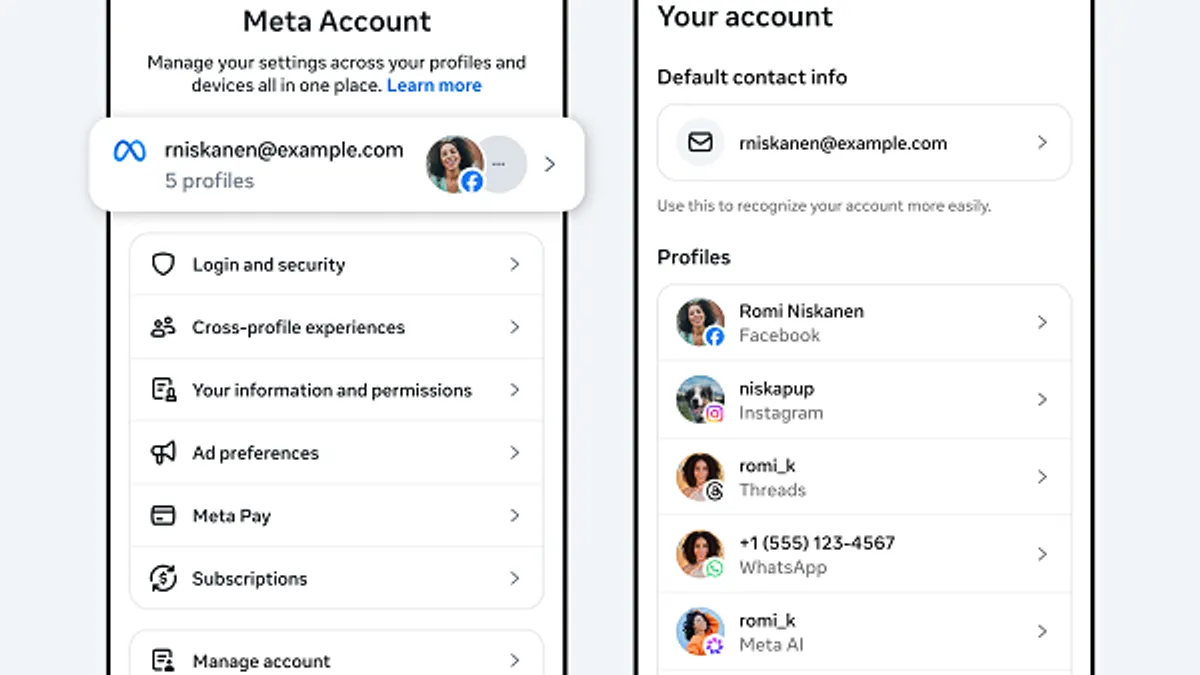Click the Your information and permissions icon
Viewport: 1200px width, 675px height.
coord(163,390)
